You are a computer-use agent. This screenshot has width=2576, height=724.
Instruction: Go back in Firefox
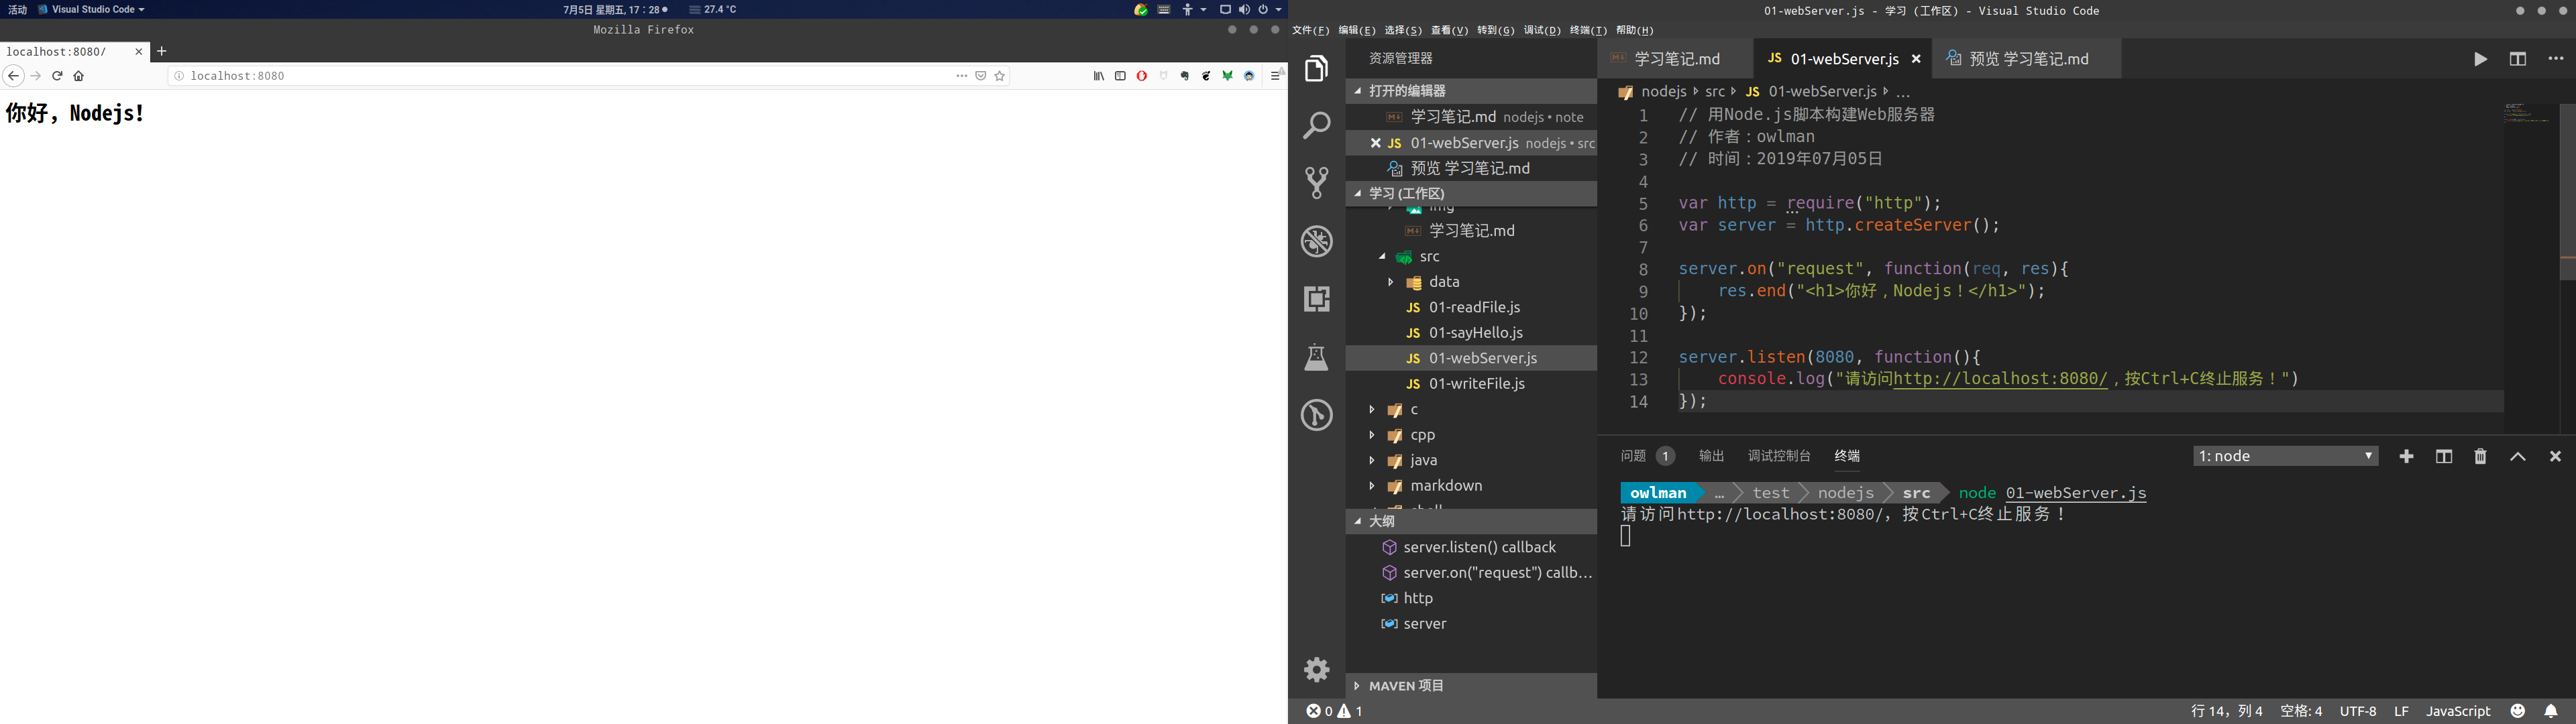click(x=13, y=76)
